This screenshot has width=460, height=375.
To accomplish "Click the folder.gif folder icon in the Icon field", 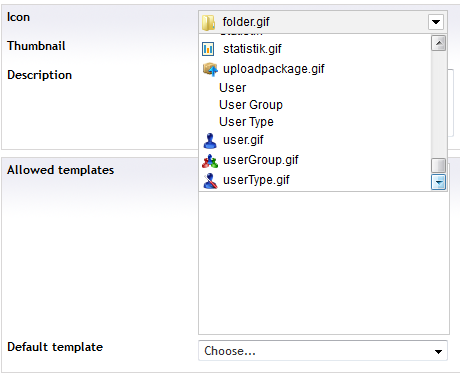I will 209,22.
